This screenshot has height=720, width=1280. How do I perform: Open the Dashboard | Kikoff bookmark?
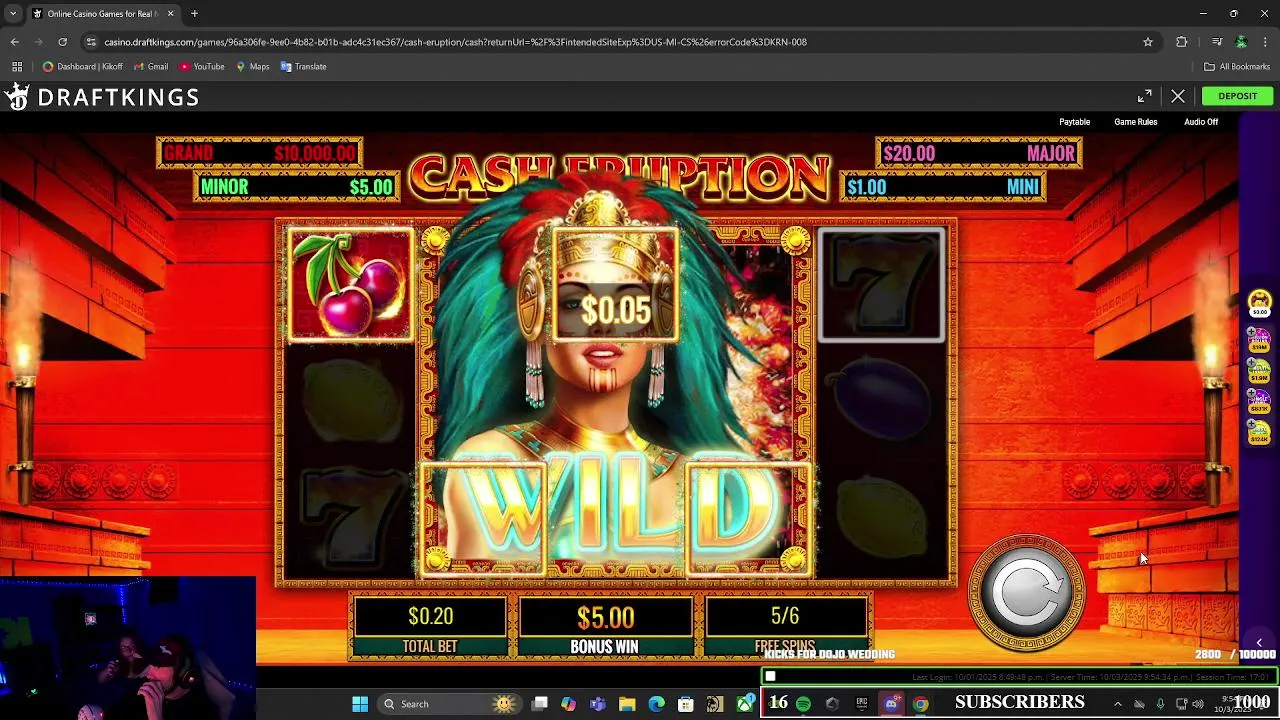click(x=83, y=67)
